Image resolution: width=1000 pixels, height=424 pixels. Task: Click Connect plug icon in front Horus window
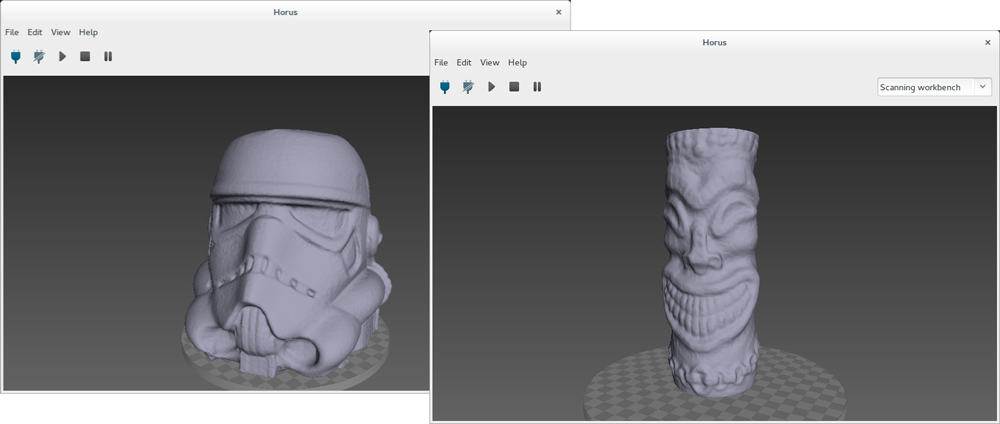[x=445, y=87]
